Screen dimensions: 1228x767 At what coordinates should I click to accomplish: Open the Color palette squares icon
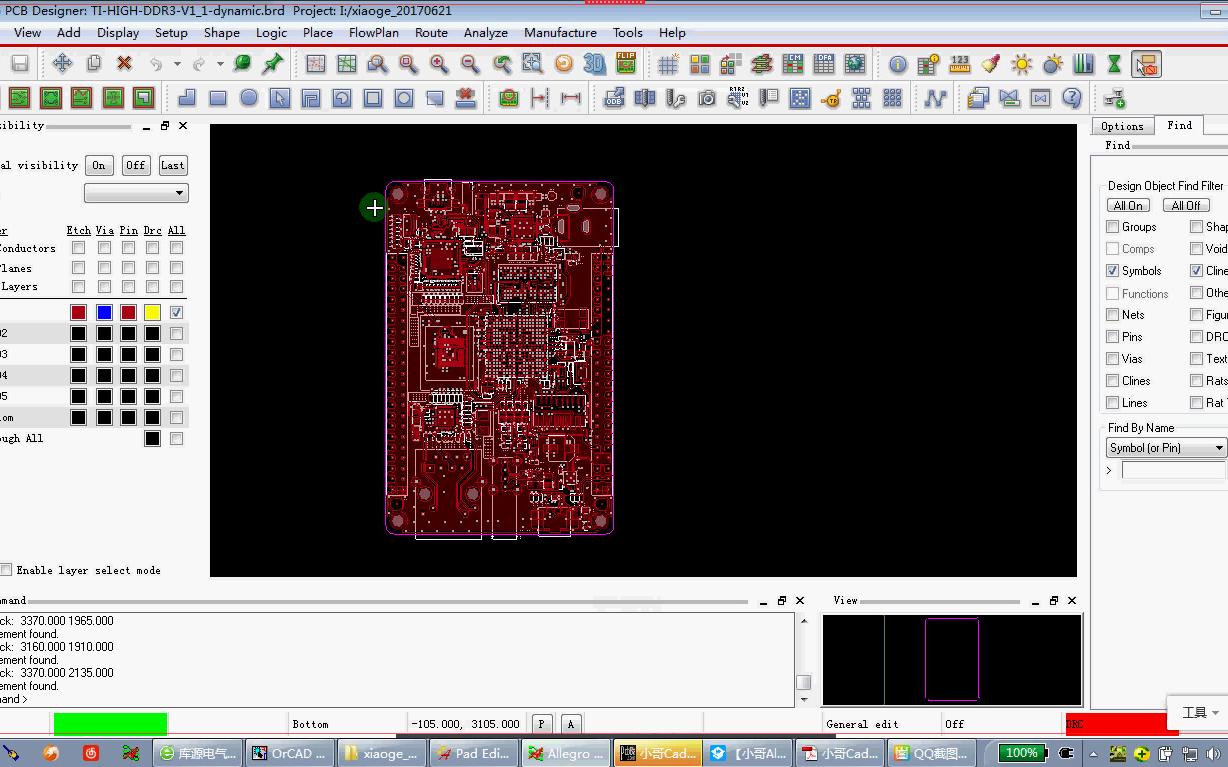point(700,64)
